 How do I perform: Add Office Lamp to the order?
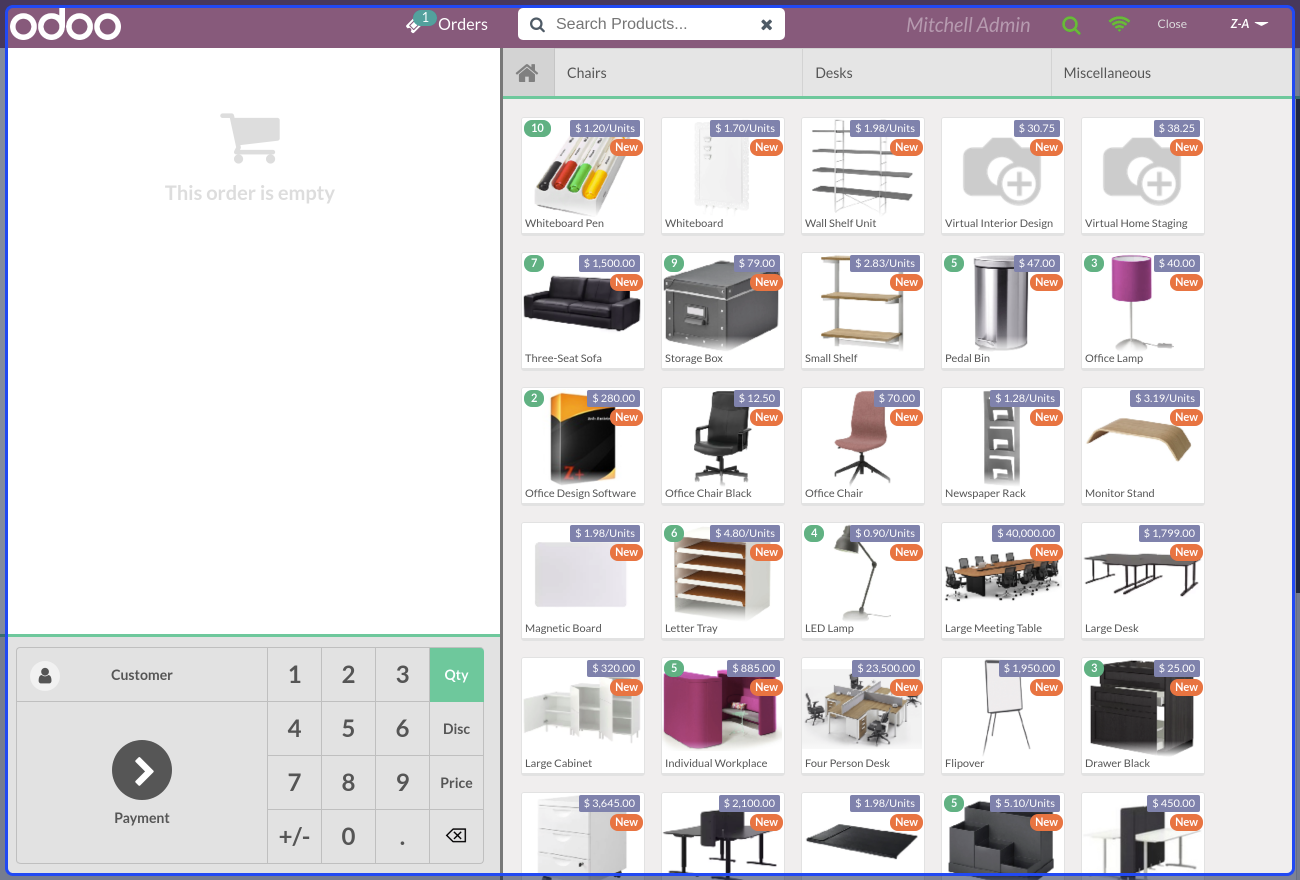(x=1143, y=311)
